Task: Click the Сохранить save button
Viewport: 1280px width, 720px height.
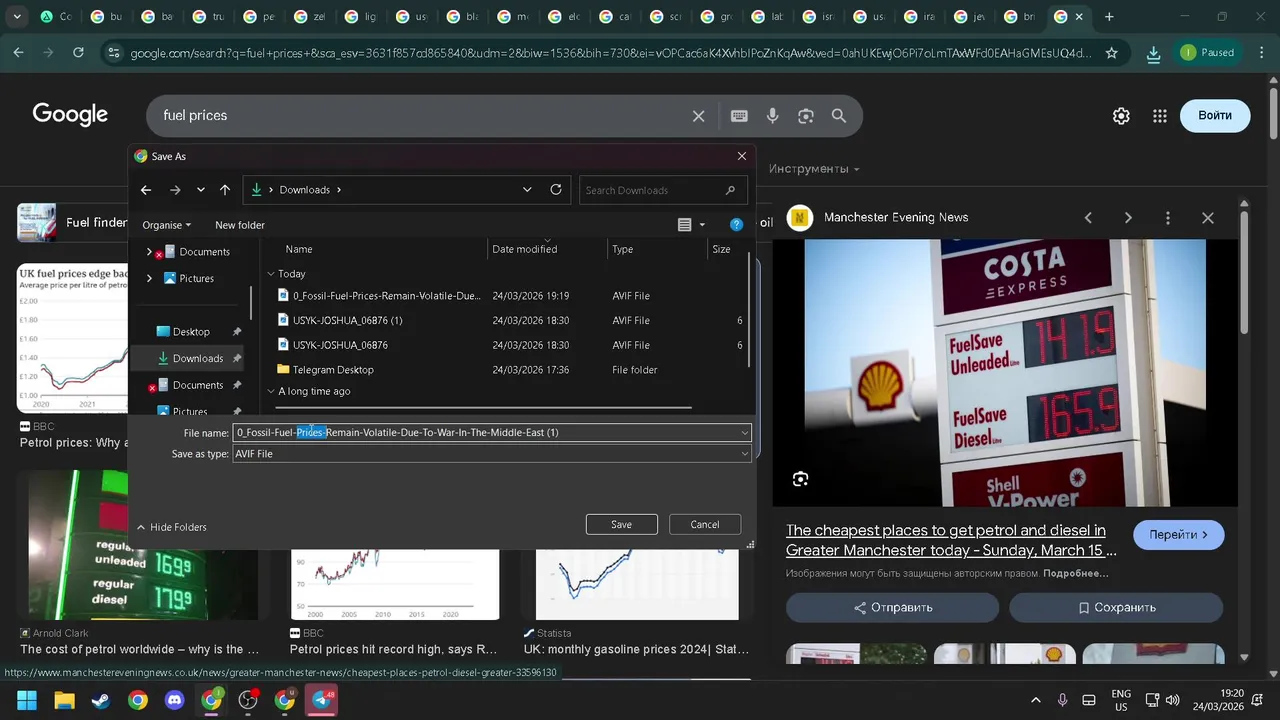Action: tap(1116, 608)
